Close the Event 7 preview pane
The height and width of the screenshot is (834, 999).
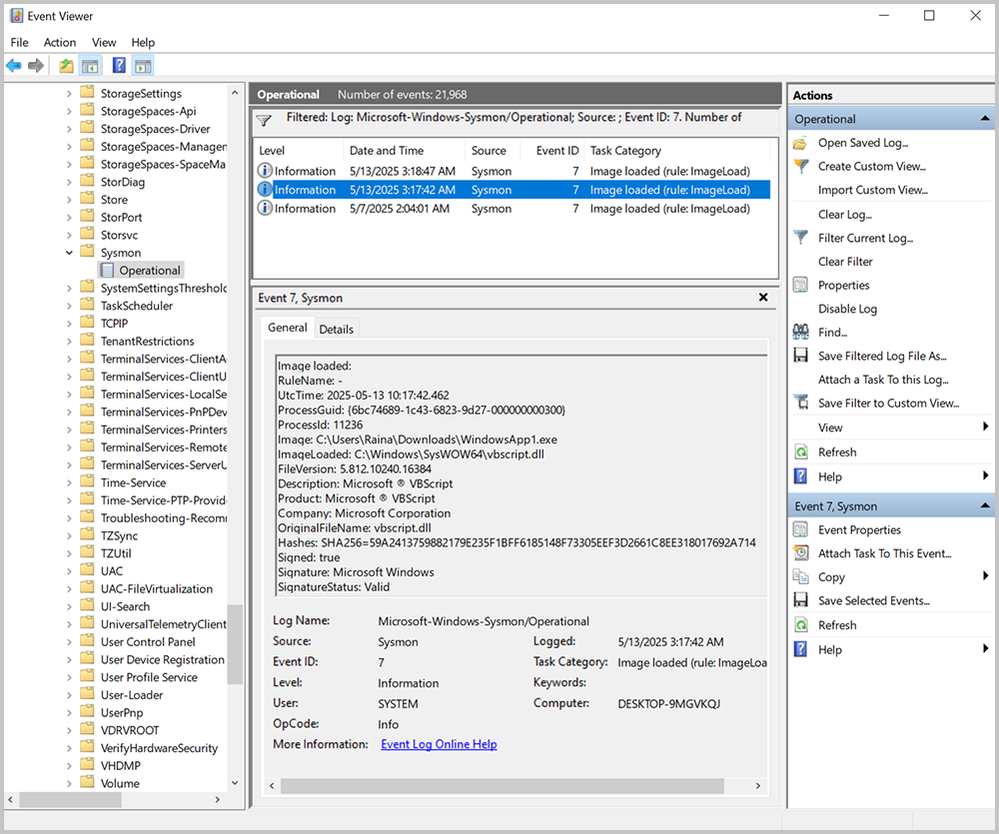coord(763,298)
